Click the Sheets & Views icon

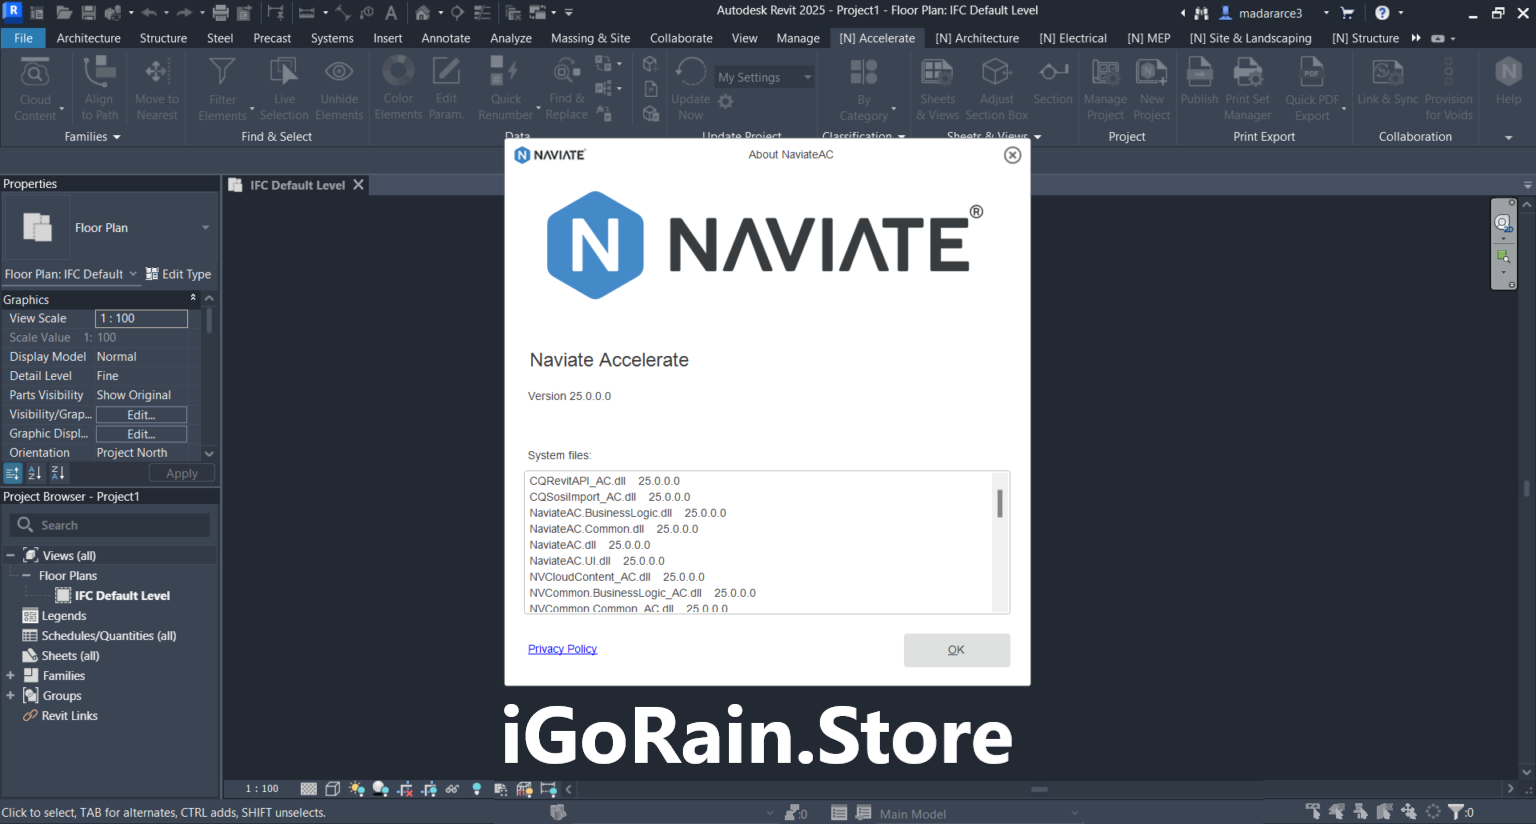(x=937, y=88)
